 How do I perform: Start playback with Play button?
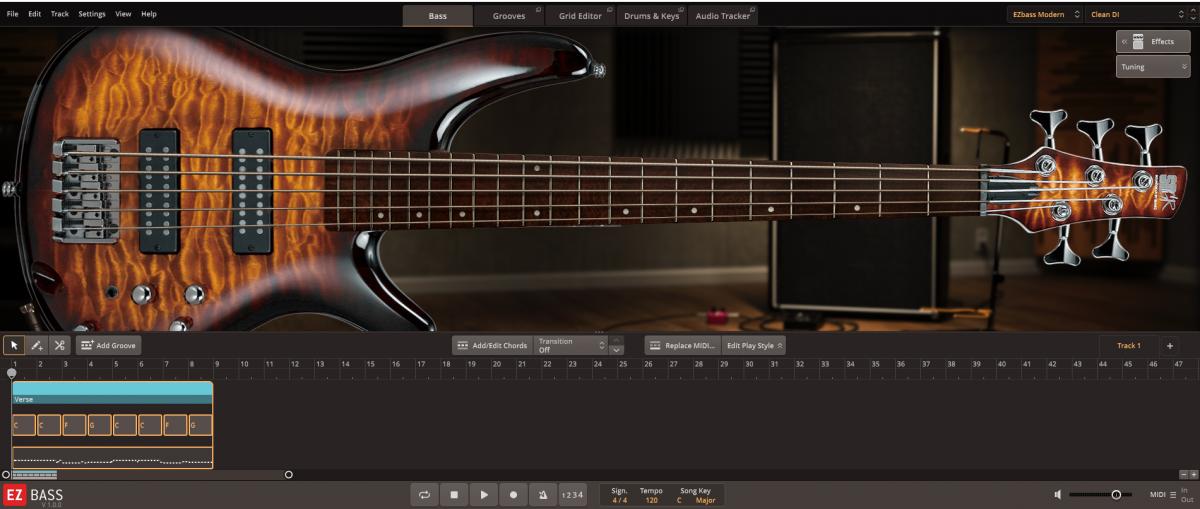point(484,494)
